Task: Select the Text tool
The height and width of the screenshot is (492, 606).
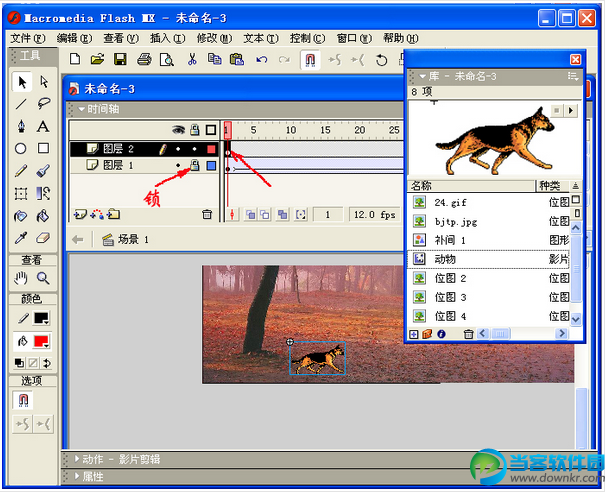Action: tap(43, 126)
